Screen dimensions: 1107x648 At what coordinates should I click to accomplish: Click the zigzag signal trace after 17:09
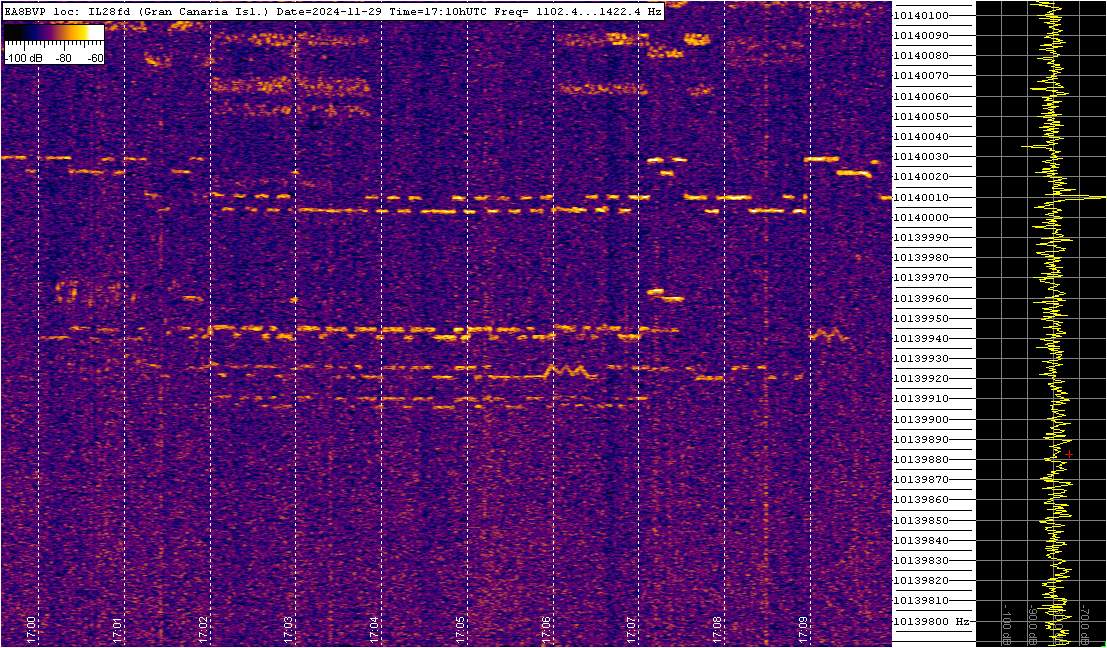[829, 335]
